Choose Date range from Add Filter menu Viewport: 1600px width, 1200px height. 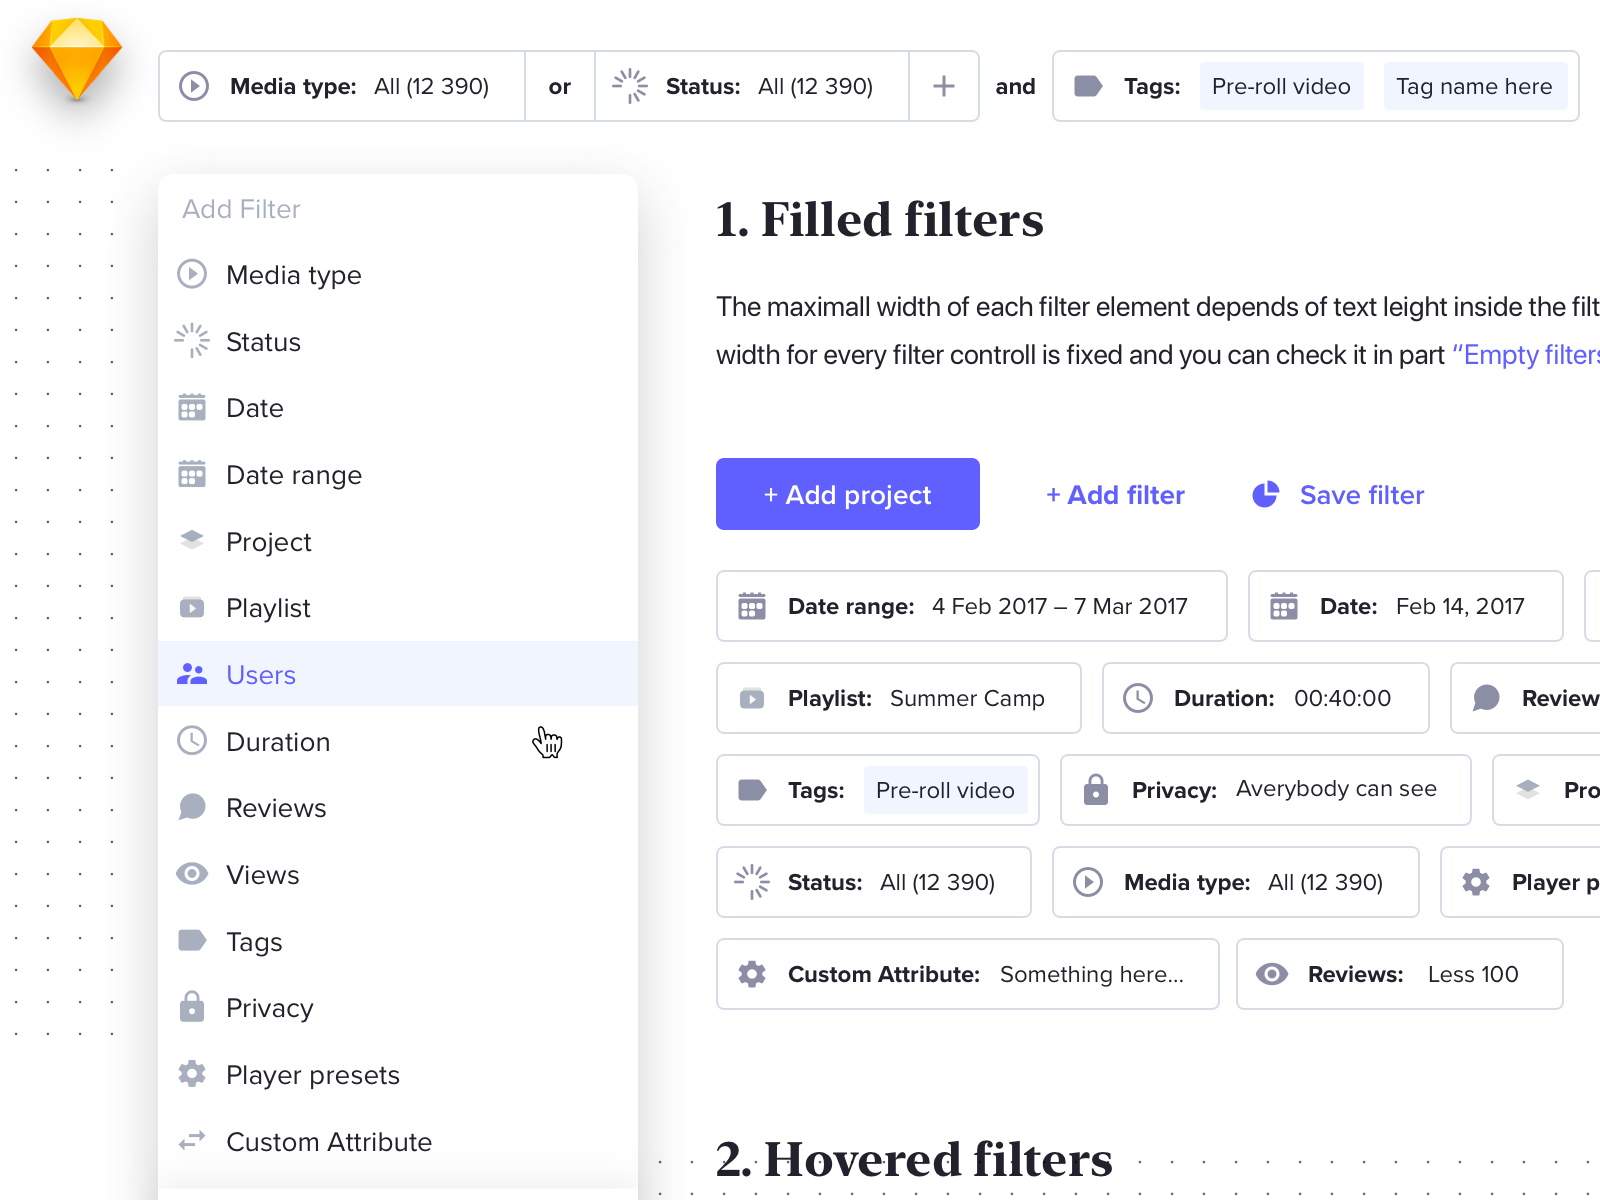point(294,475)
